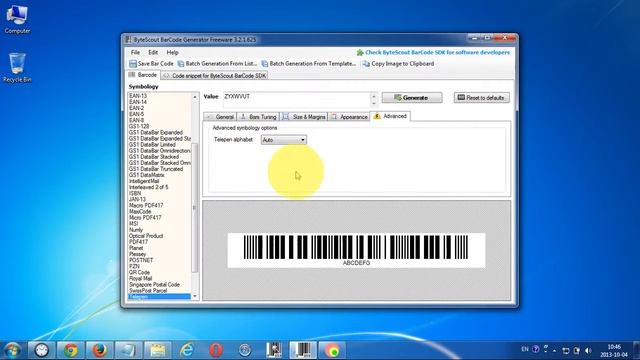Screen dimensions: 640x360
Task: Select Optical Product symbology
Action: click(146, 236)
